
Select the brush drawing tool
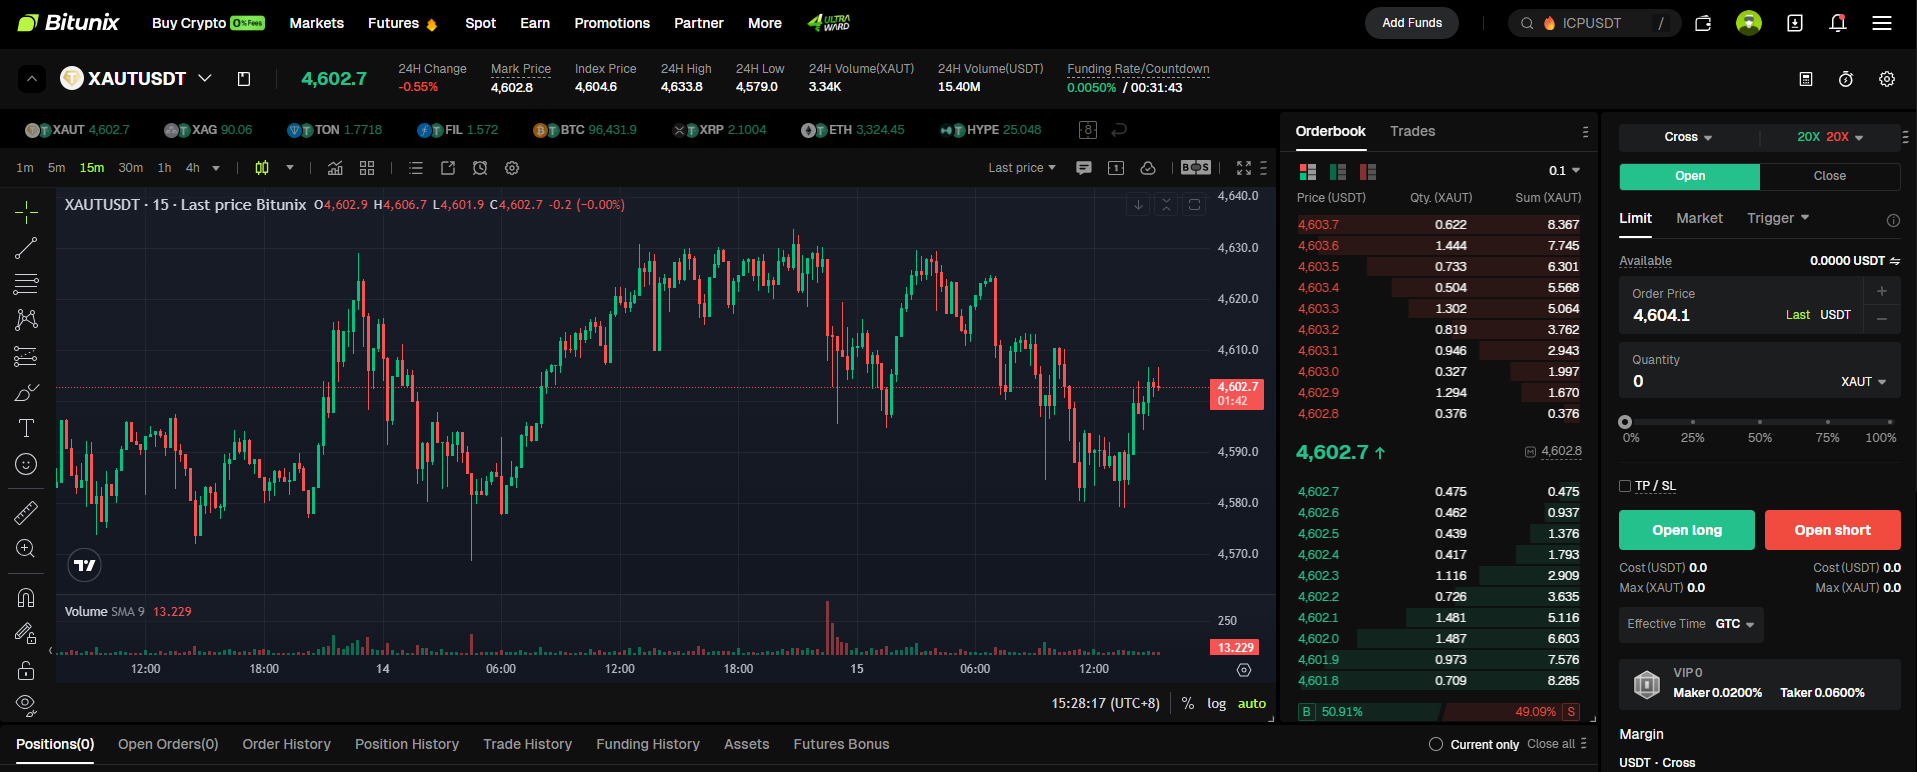pos(26,392)
